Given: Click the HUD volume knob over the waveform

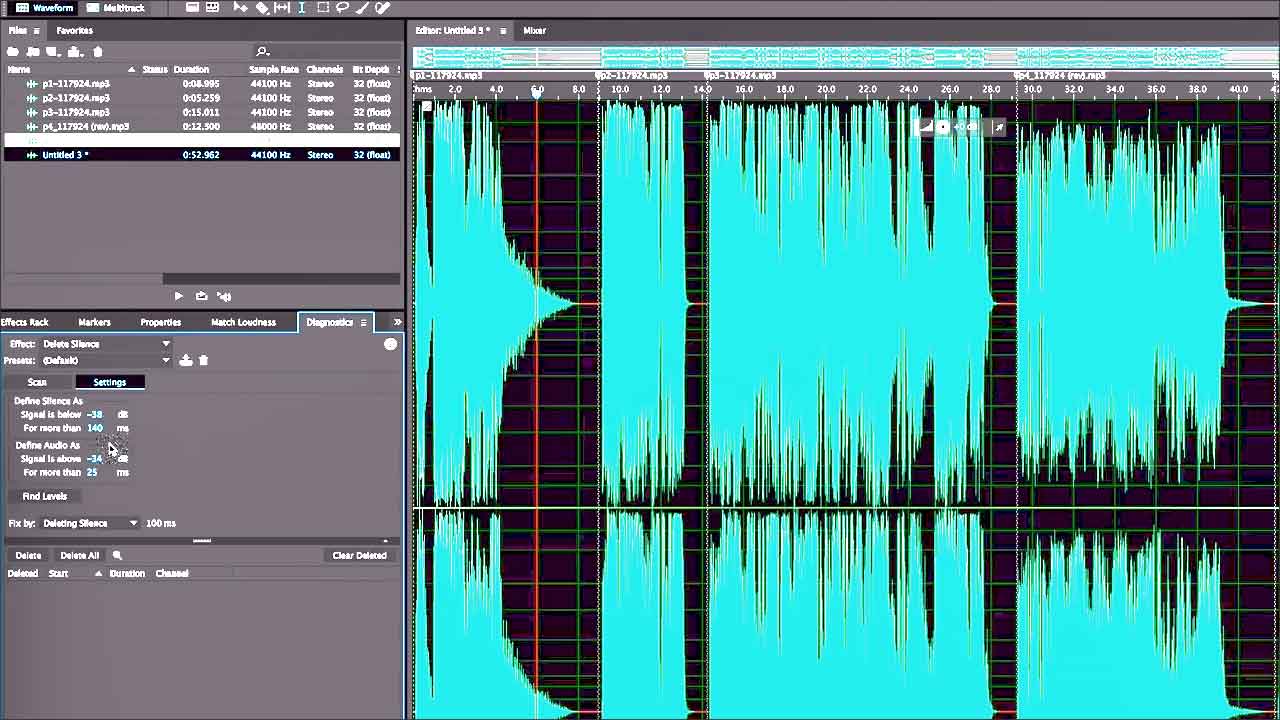Looking at the screenshot, I should tap(943, 127).
